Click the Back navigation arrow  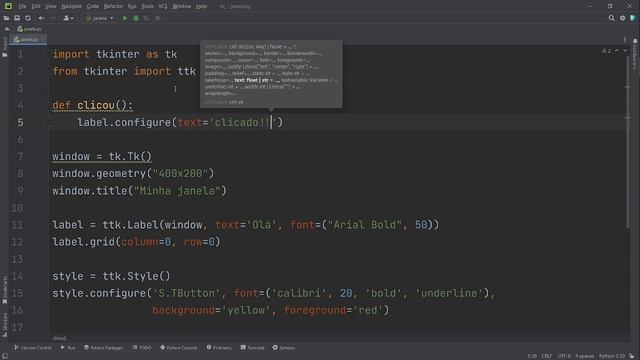(x=41, y=18)
